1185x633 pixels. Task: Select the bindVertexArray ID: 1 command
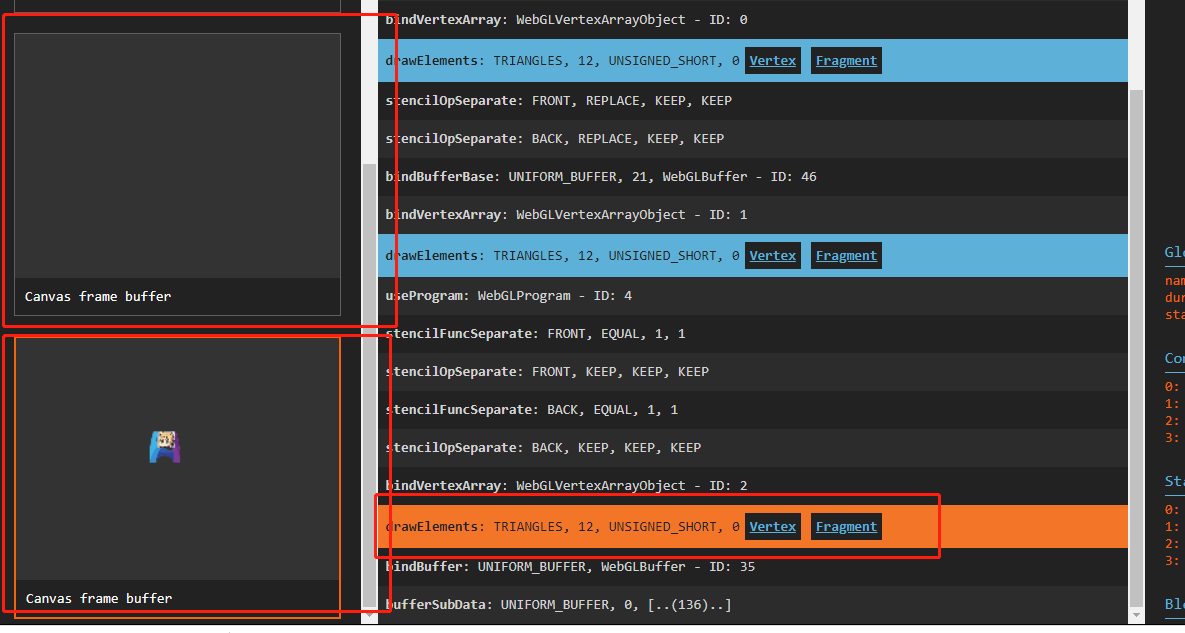click(753, 215)
